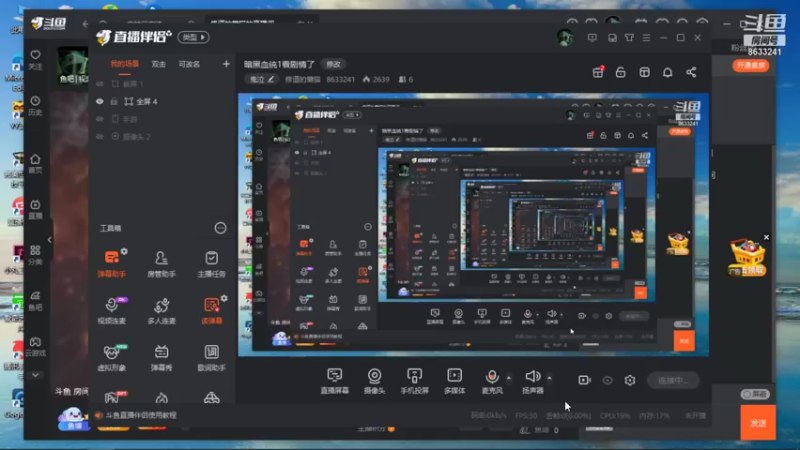Start 多人连麦 from toolbox

pyautogui.click(x=161, y=310)
